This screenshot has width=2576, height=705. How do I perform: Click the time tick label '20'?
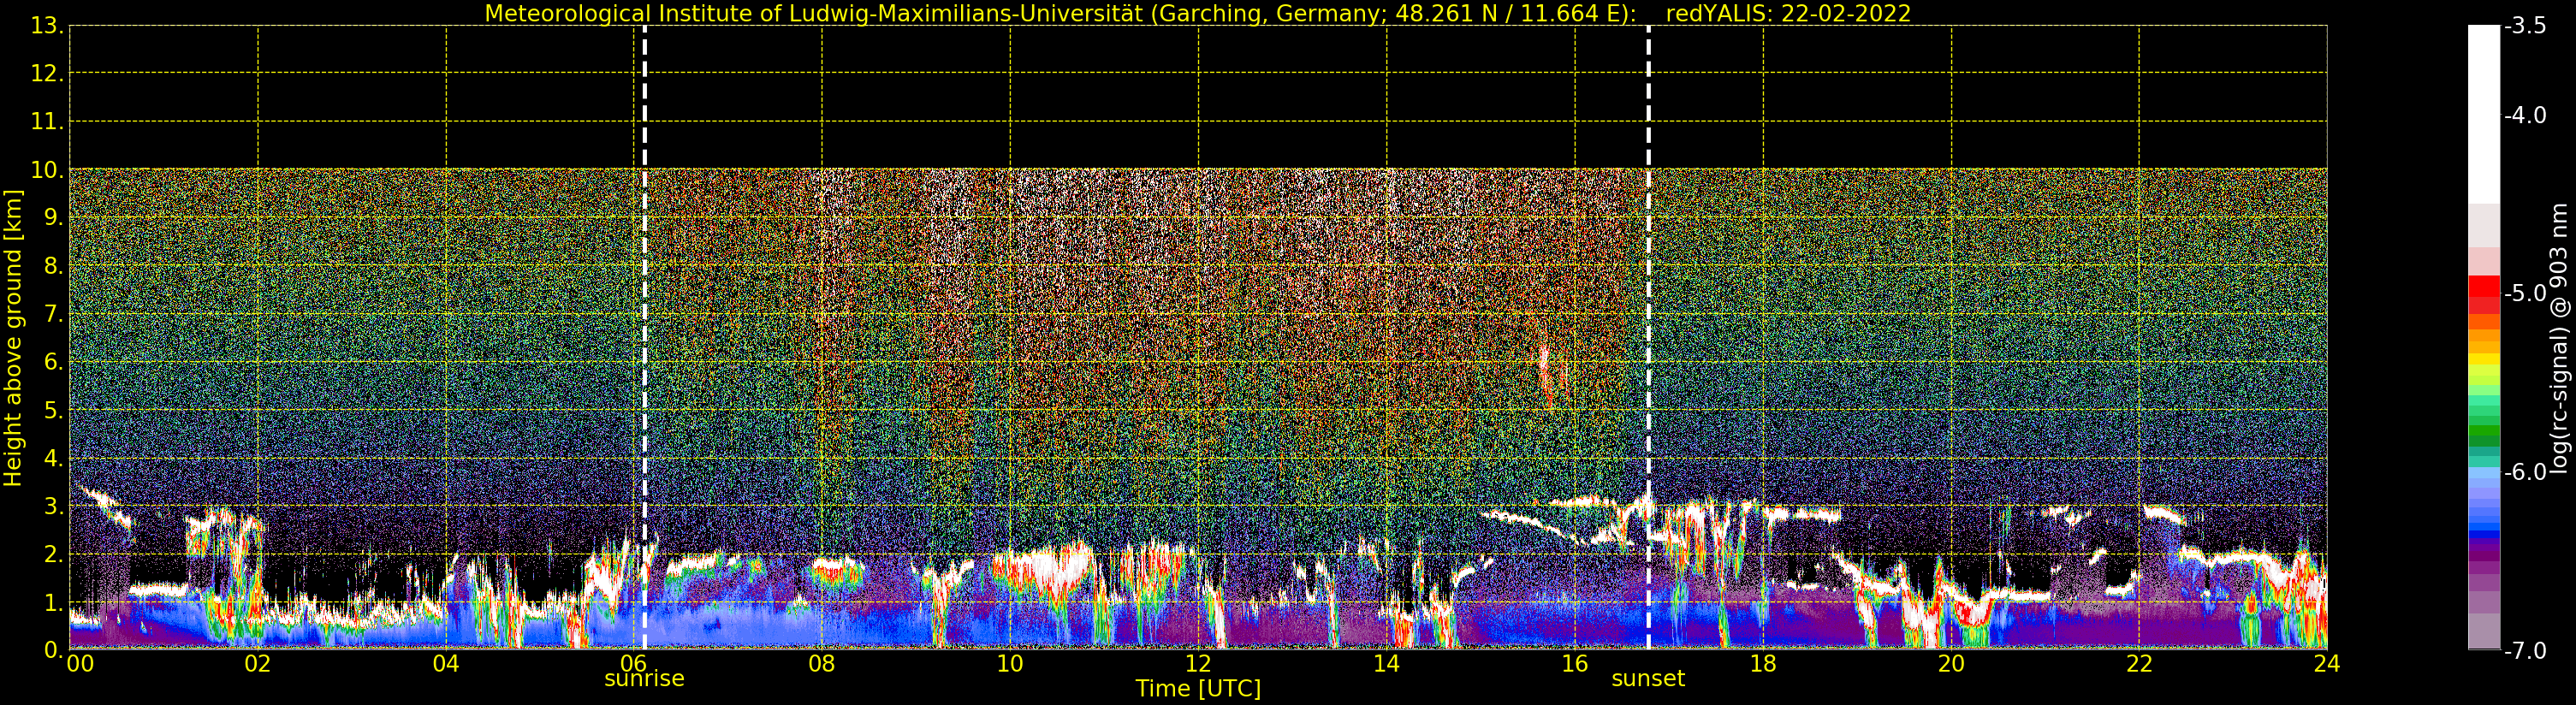pyautogui.click(x=1951, y=664)
